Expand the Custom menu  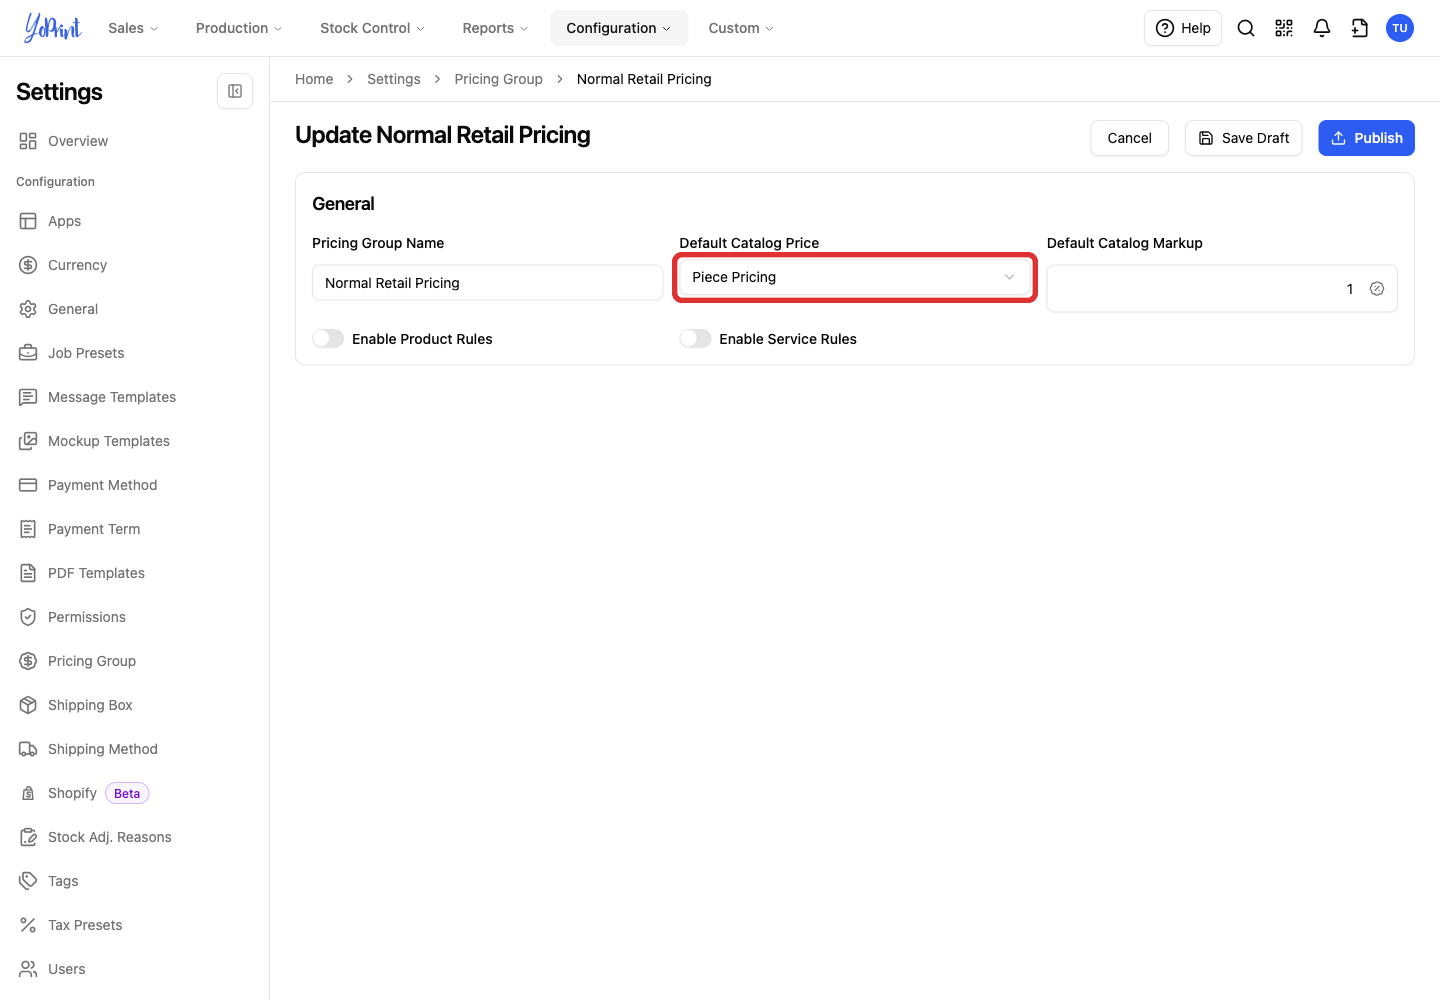[x=741, y=28]
